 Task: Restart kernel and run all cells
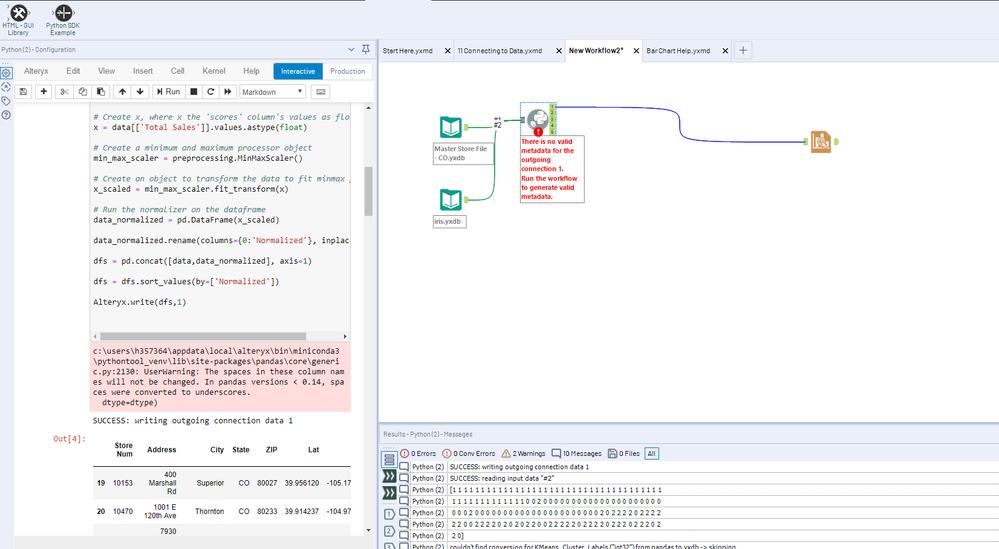coord(227,92)
